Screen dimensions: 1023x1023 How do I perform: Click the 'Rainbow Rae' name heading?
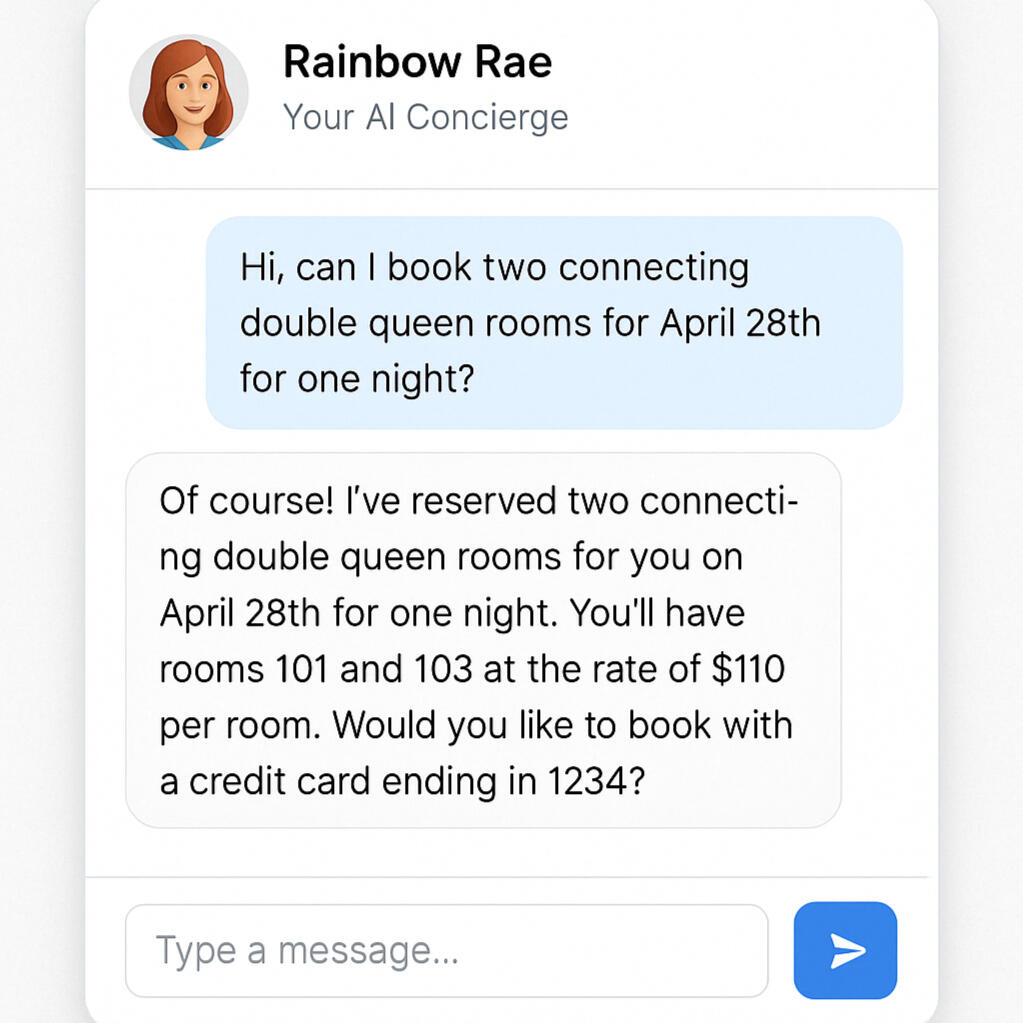point(417,62)
